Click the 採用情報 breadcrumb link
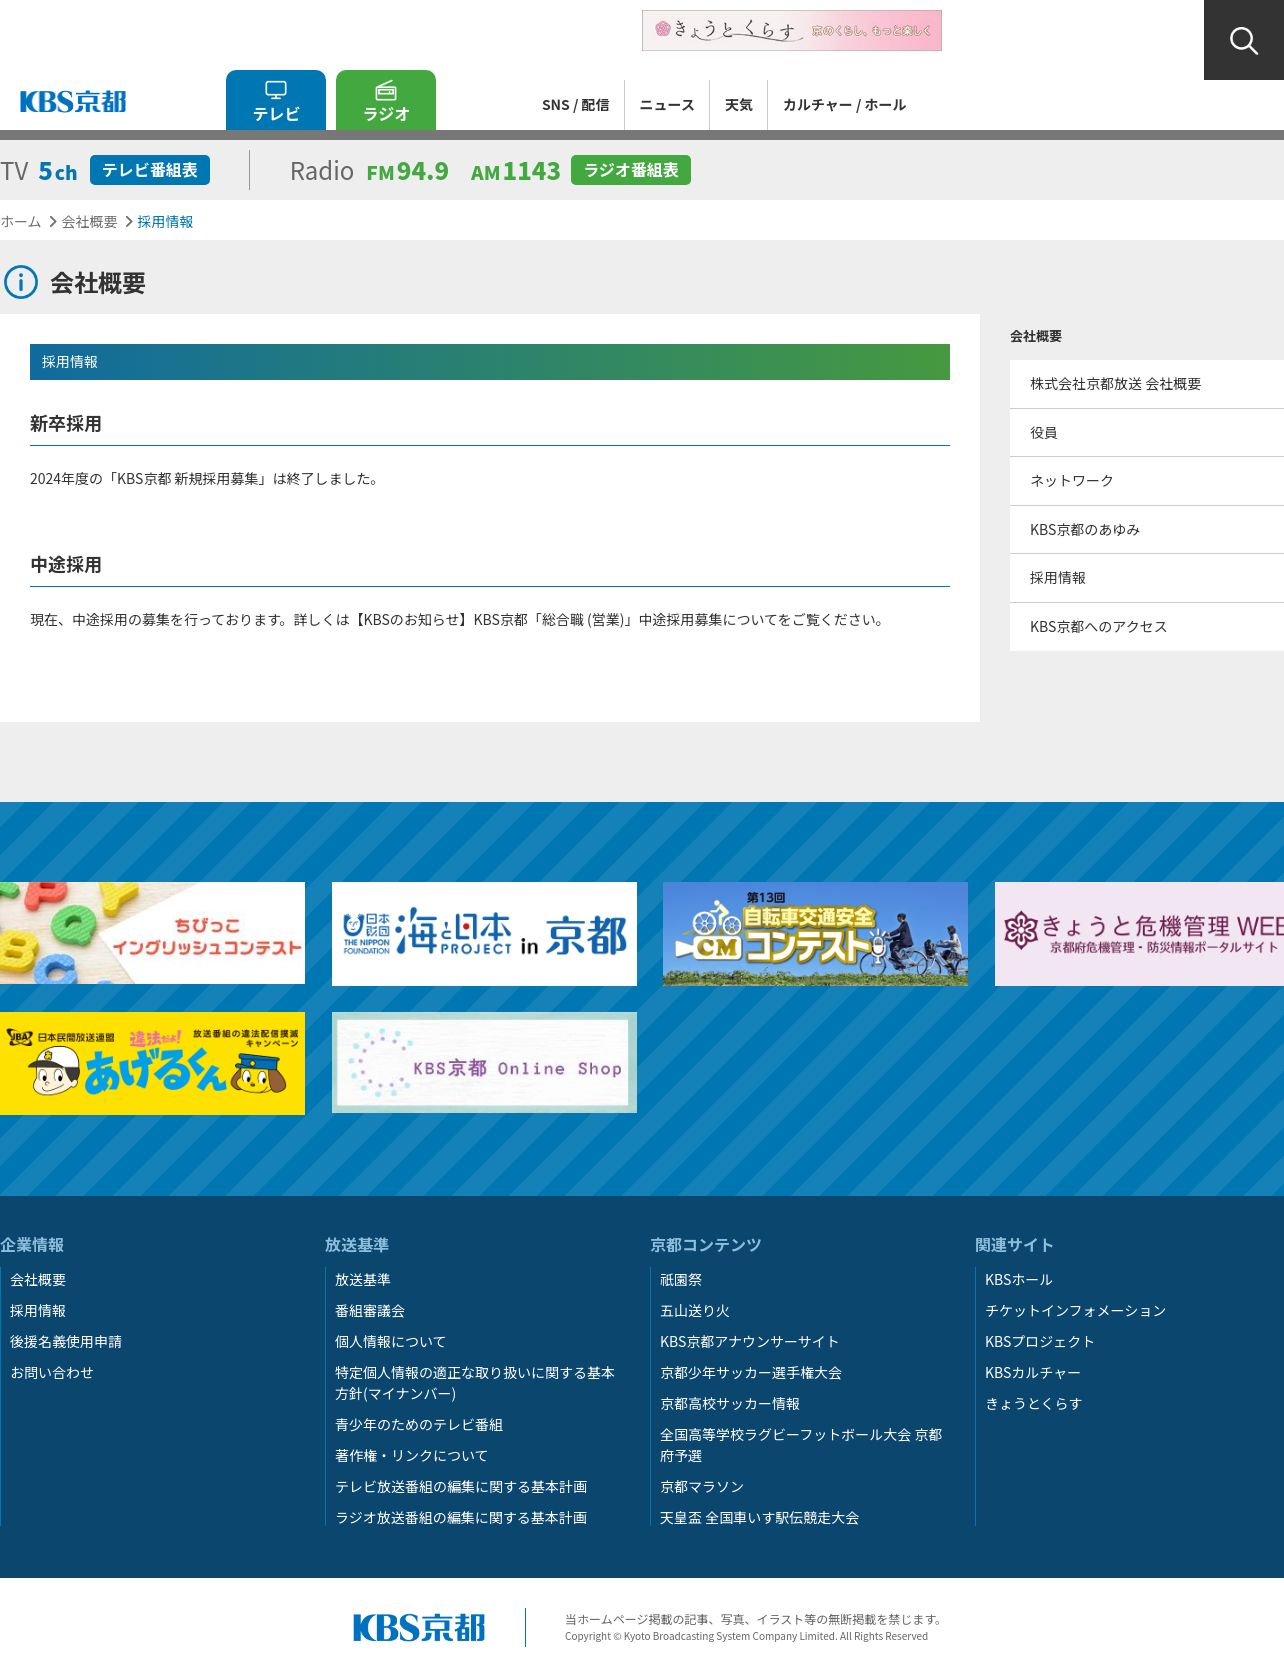The width and height of the screenshot is (1284, 1677). point(165,222)
